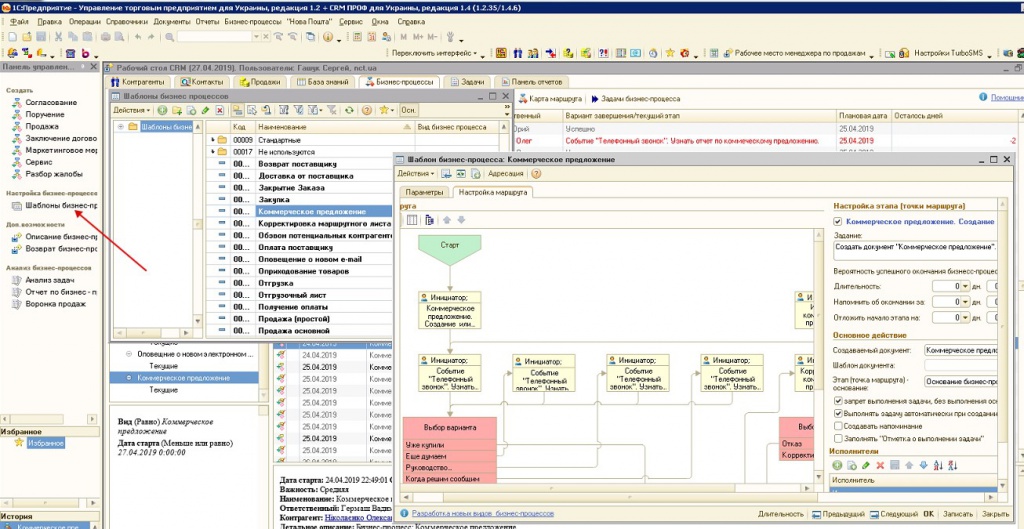This screenshot has height=529, width=1024.
Task: Toggle hierarchical view icon in templates toolbar
Action: click(237, 110)
